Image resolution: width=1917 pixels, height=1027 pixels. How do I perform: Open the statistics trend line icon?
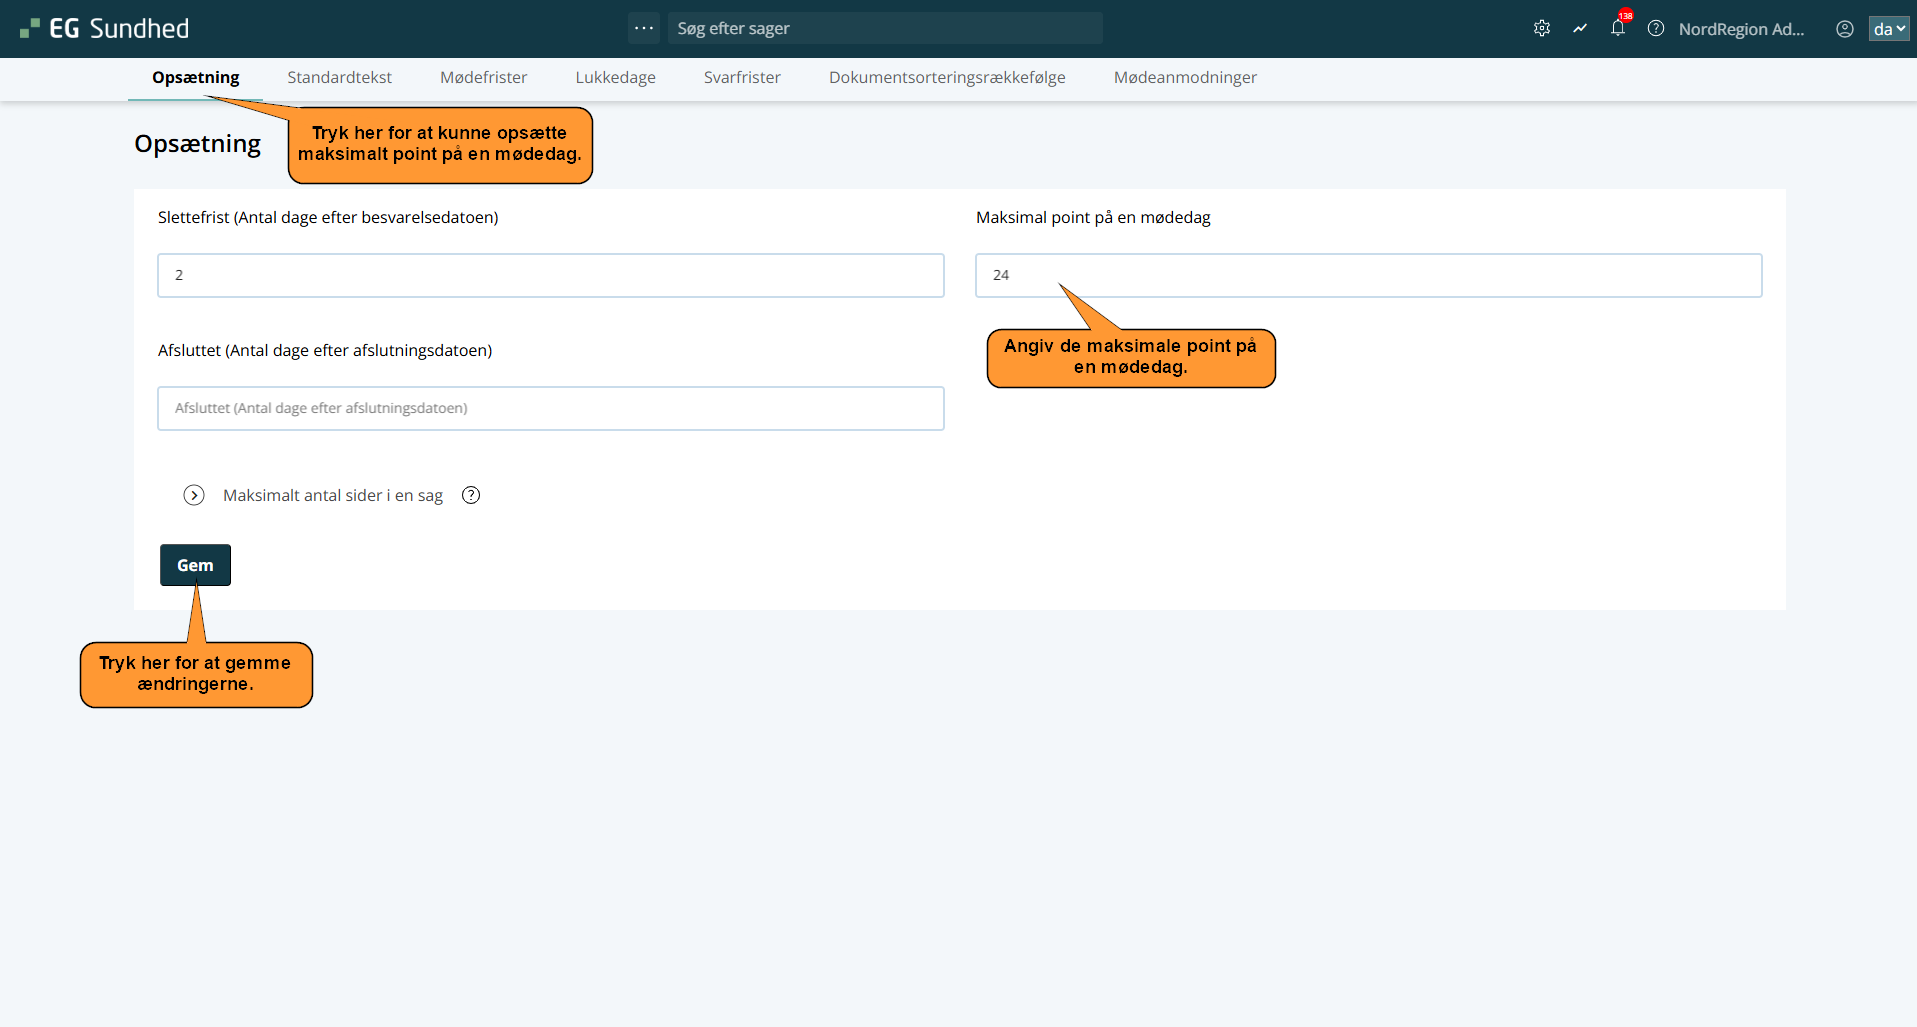click(x=1580, y=29)
